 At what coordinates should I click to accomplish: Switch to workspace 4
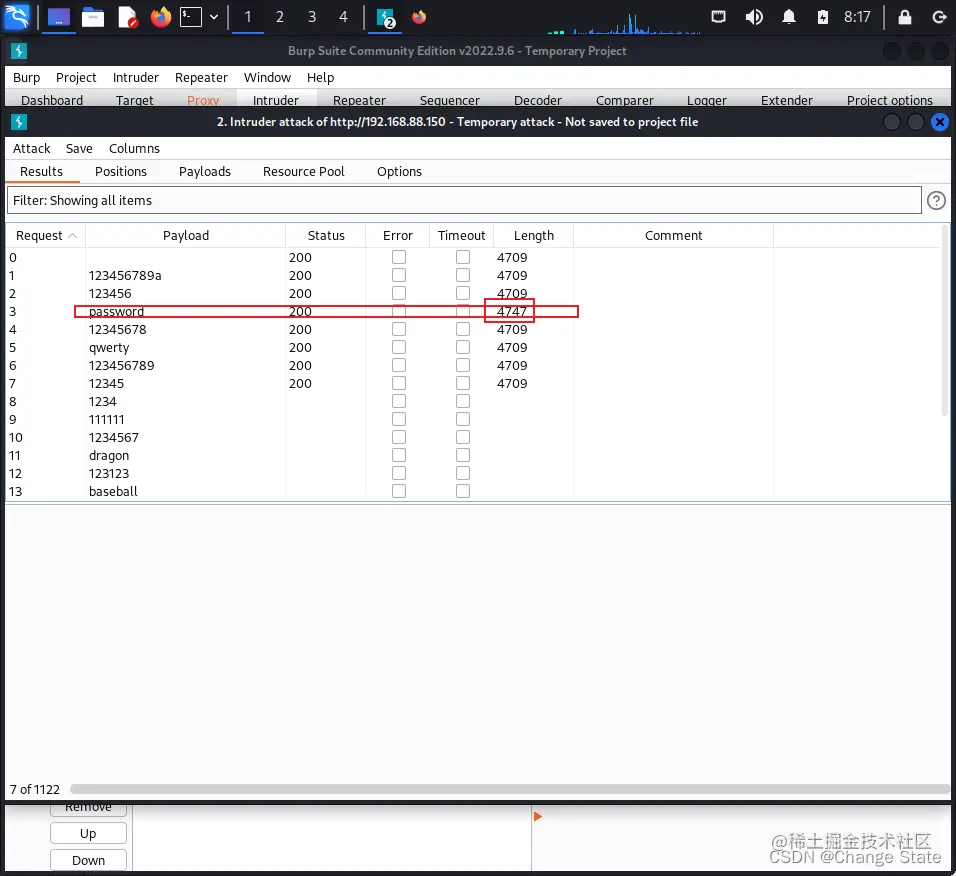[343, 17]
